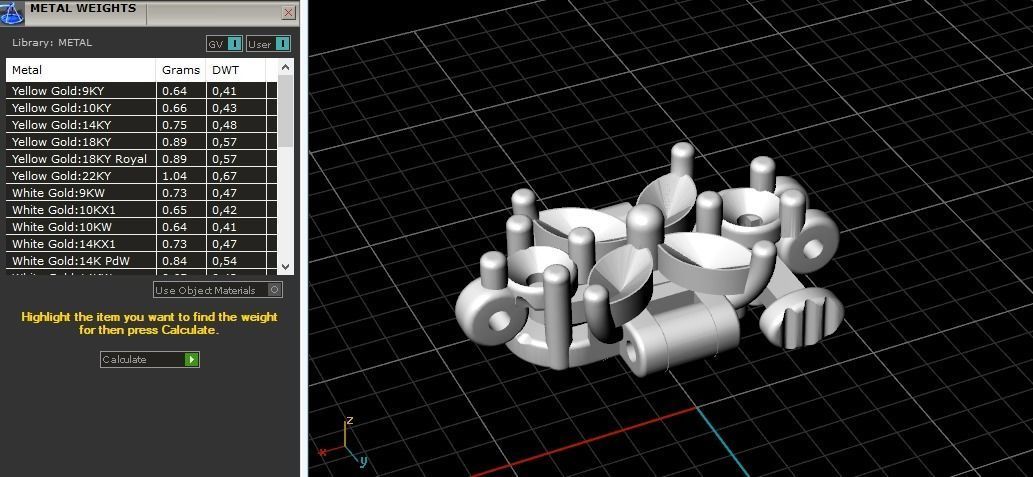Click the XYZ axis indicator in viewport
This screenshot has height=477, width=1033.
pos(343,440)
